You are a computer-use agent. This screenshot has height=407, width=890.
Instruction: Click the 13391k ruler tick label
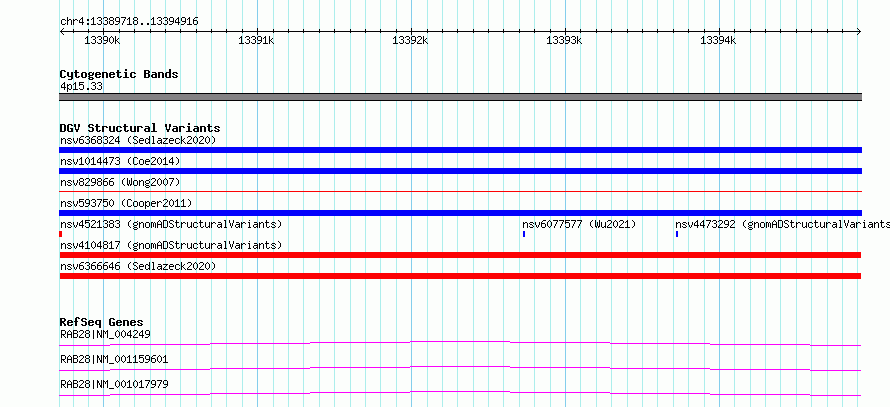coord(256,40)
